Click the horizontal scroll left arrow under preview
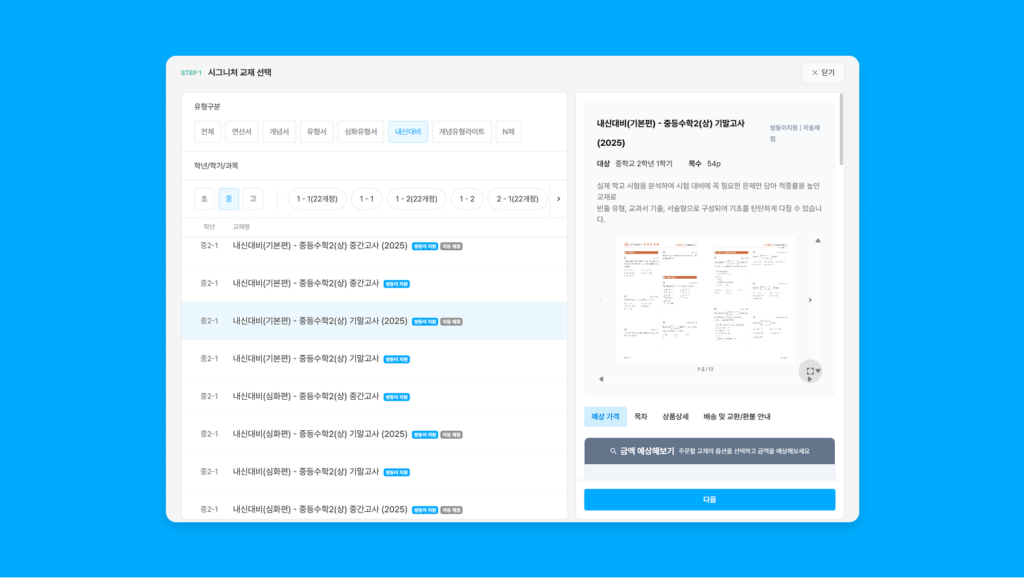This screenshot has height=578, width=1024. point(601,379)
